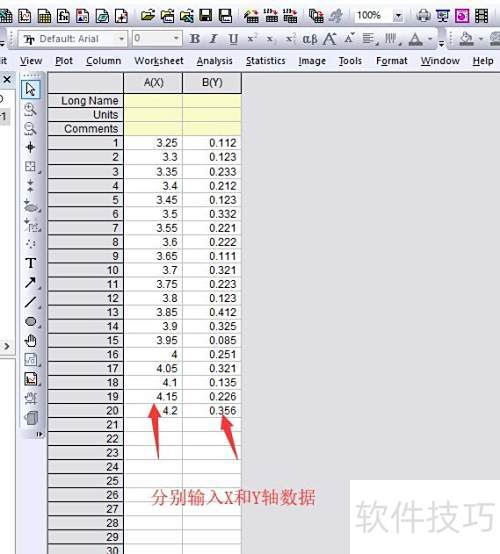Viewport: 500px width, 554px height.
Task: Expand the format toolbar options arrow
Action: pyautogui.click(x=442, y=44)
